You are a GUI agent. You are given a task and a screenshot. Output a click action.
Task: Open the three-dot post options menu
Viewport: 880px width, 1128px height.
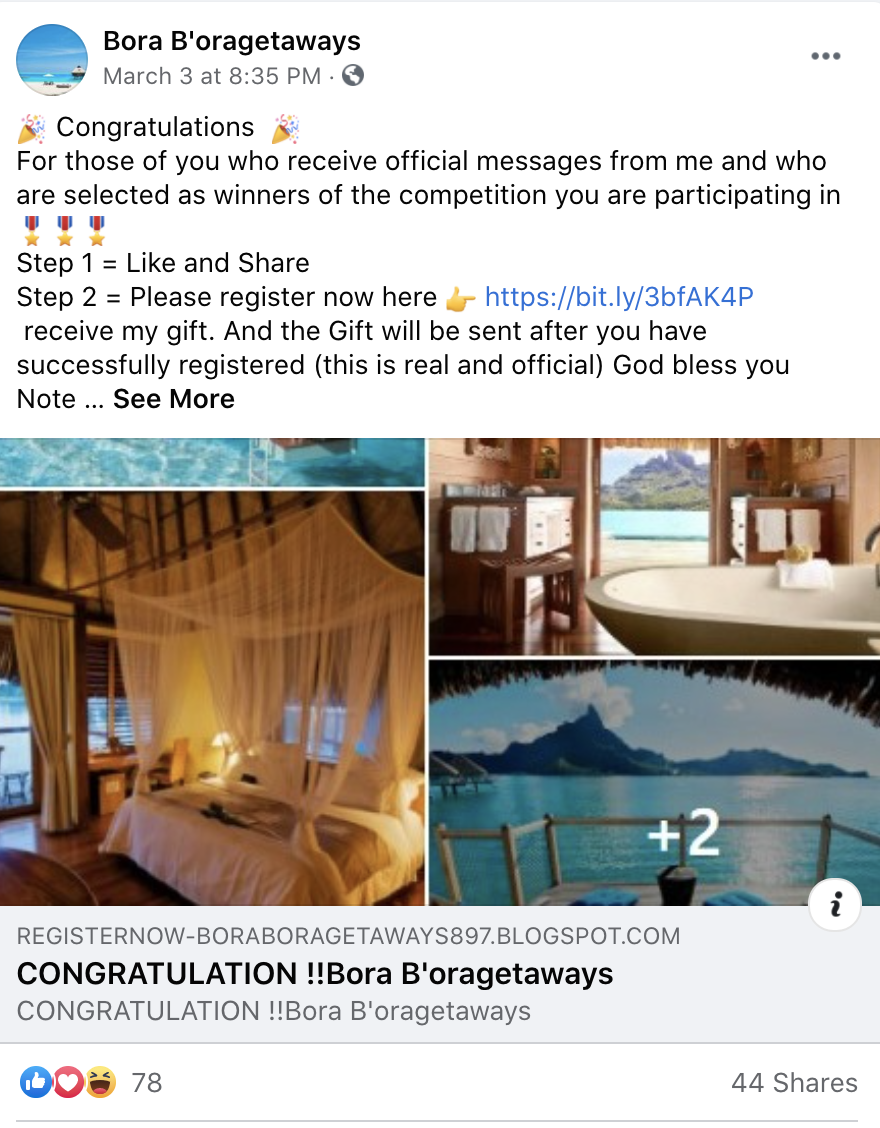coord(825,56)
